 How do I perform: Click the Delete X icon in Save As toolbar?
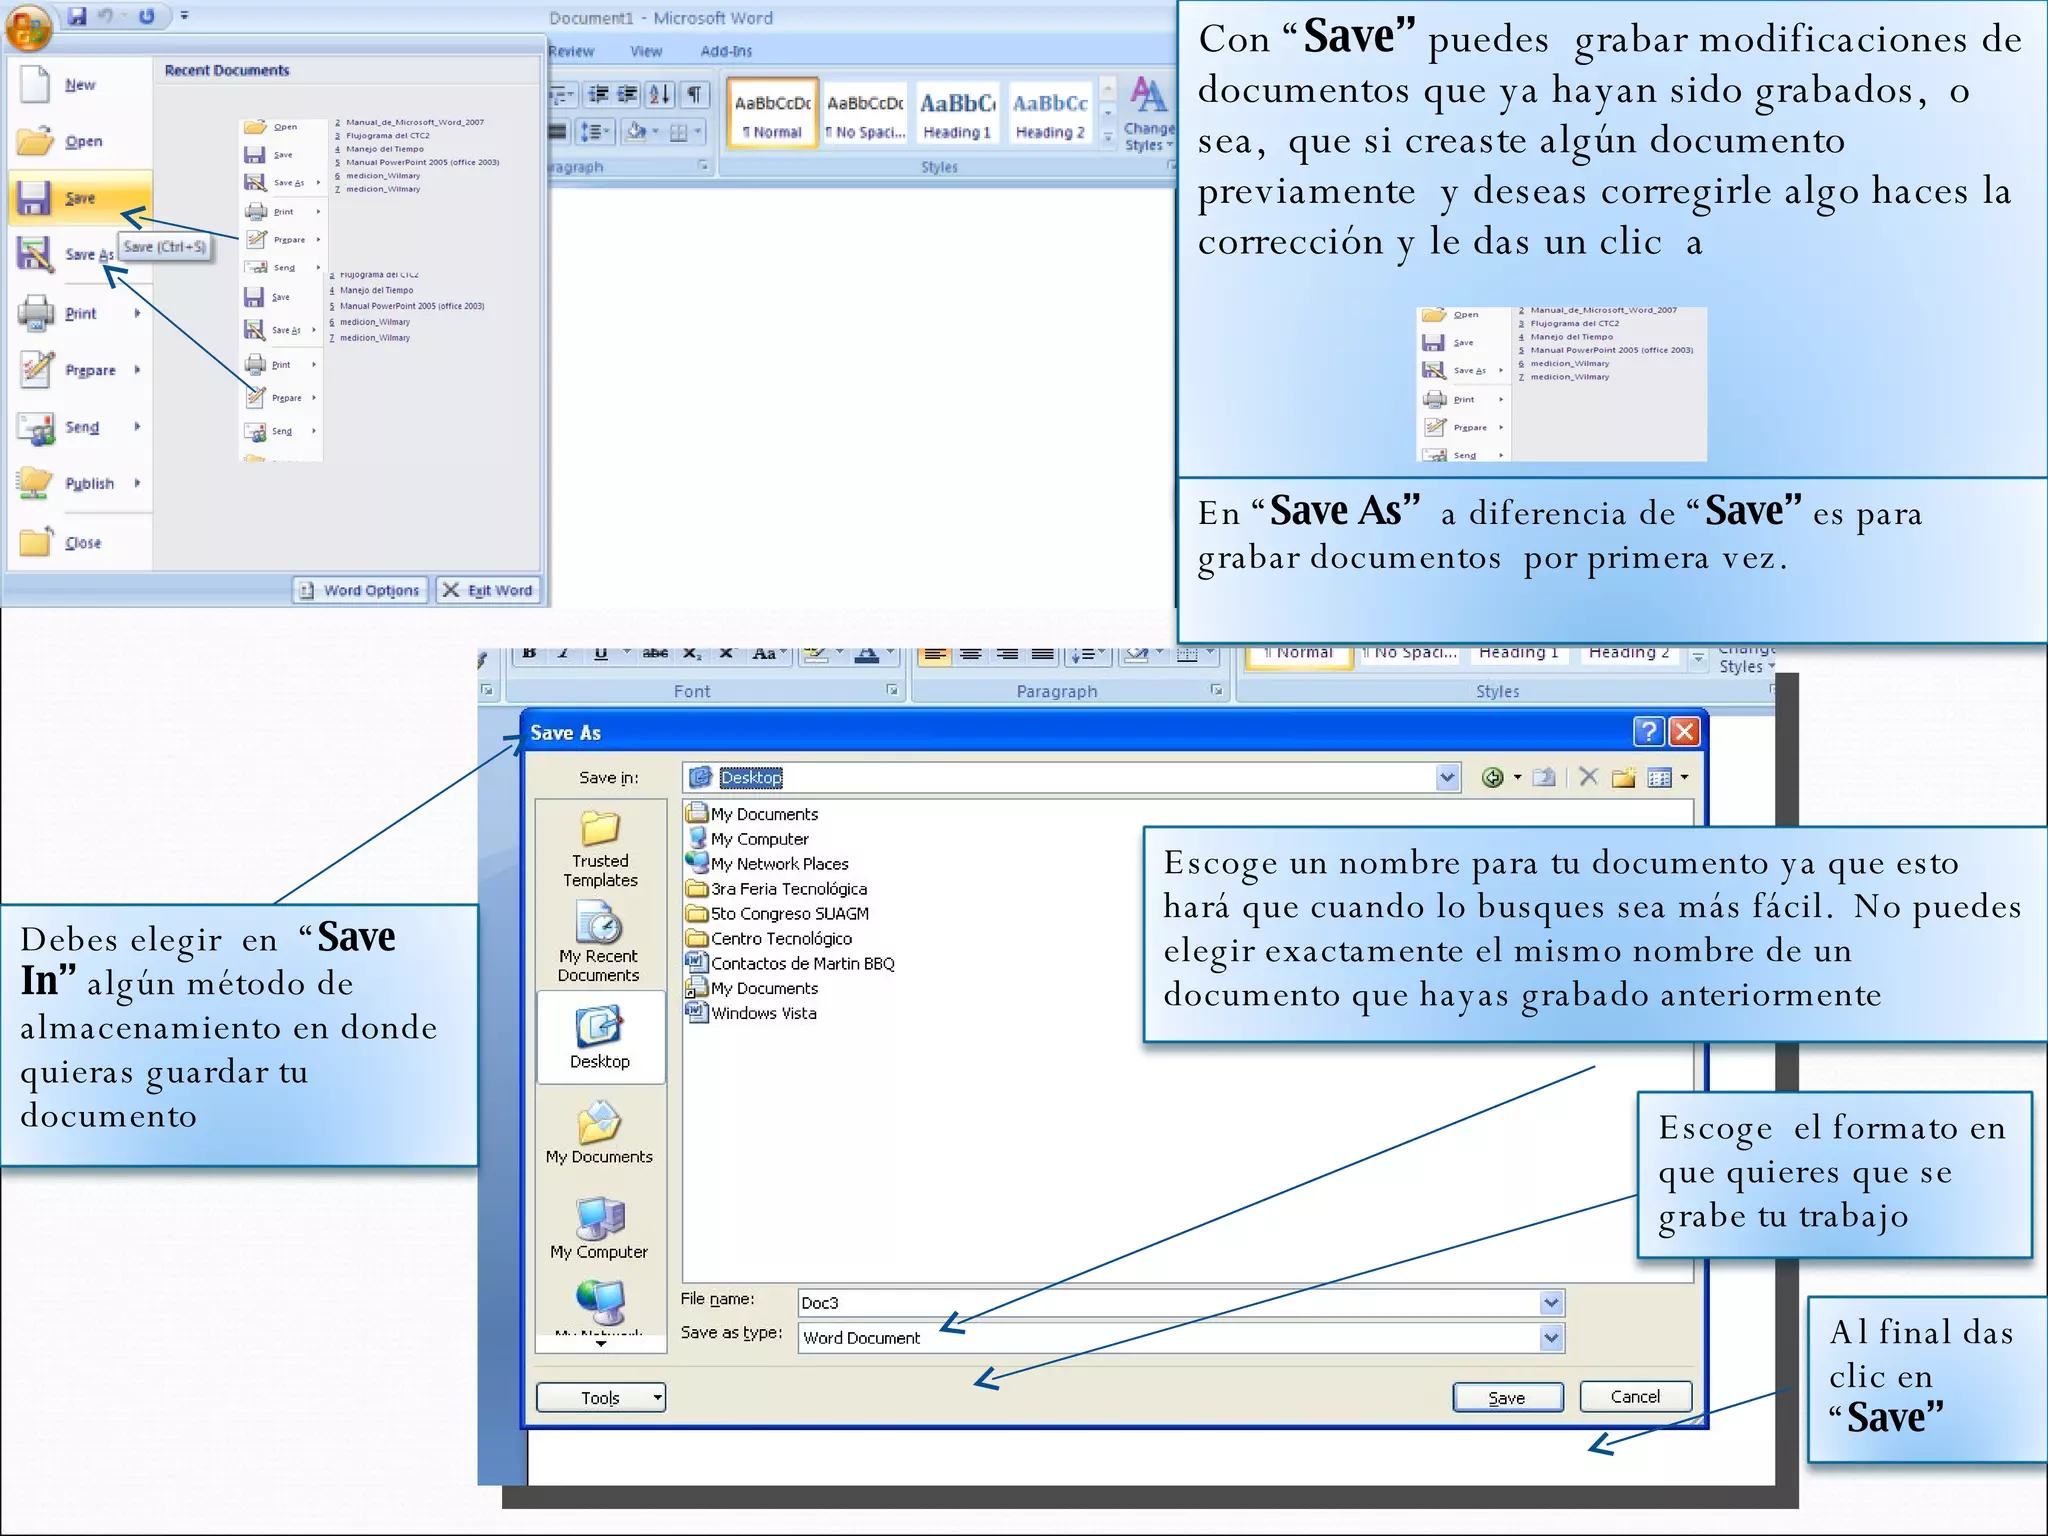pos(1588,777)
